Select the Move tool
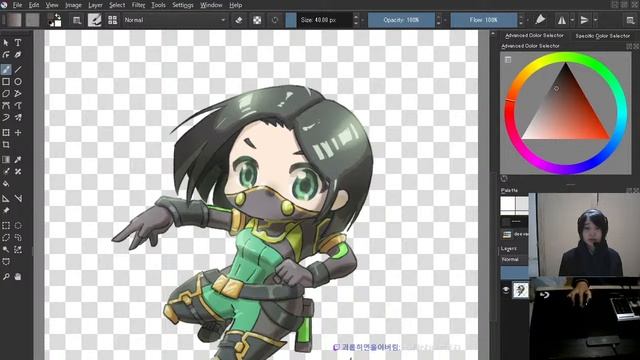 [18, 133]
